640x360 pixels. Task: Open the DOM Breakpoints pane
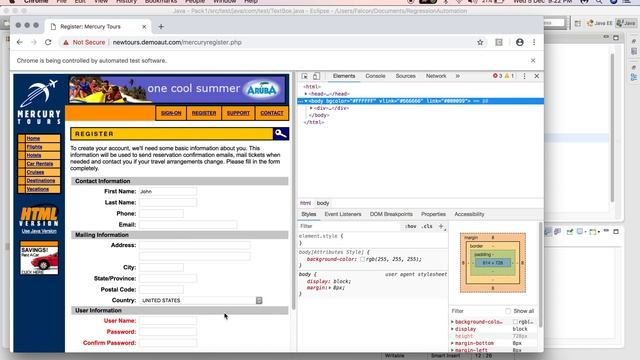(391, 214)
